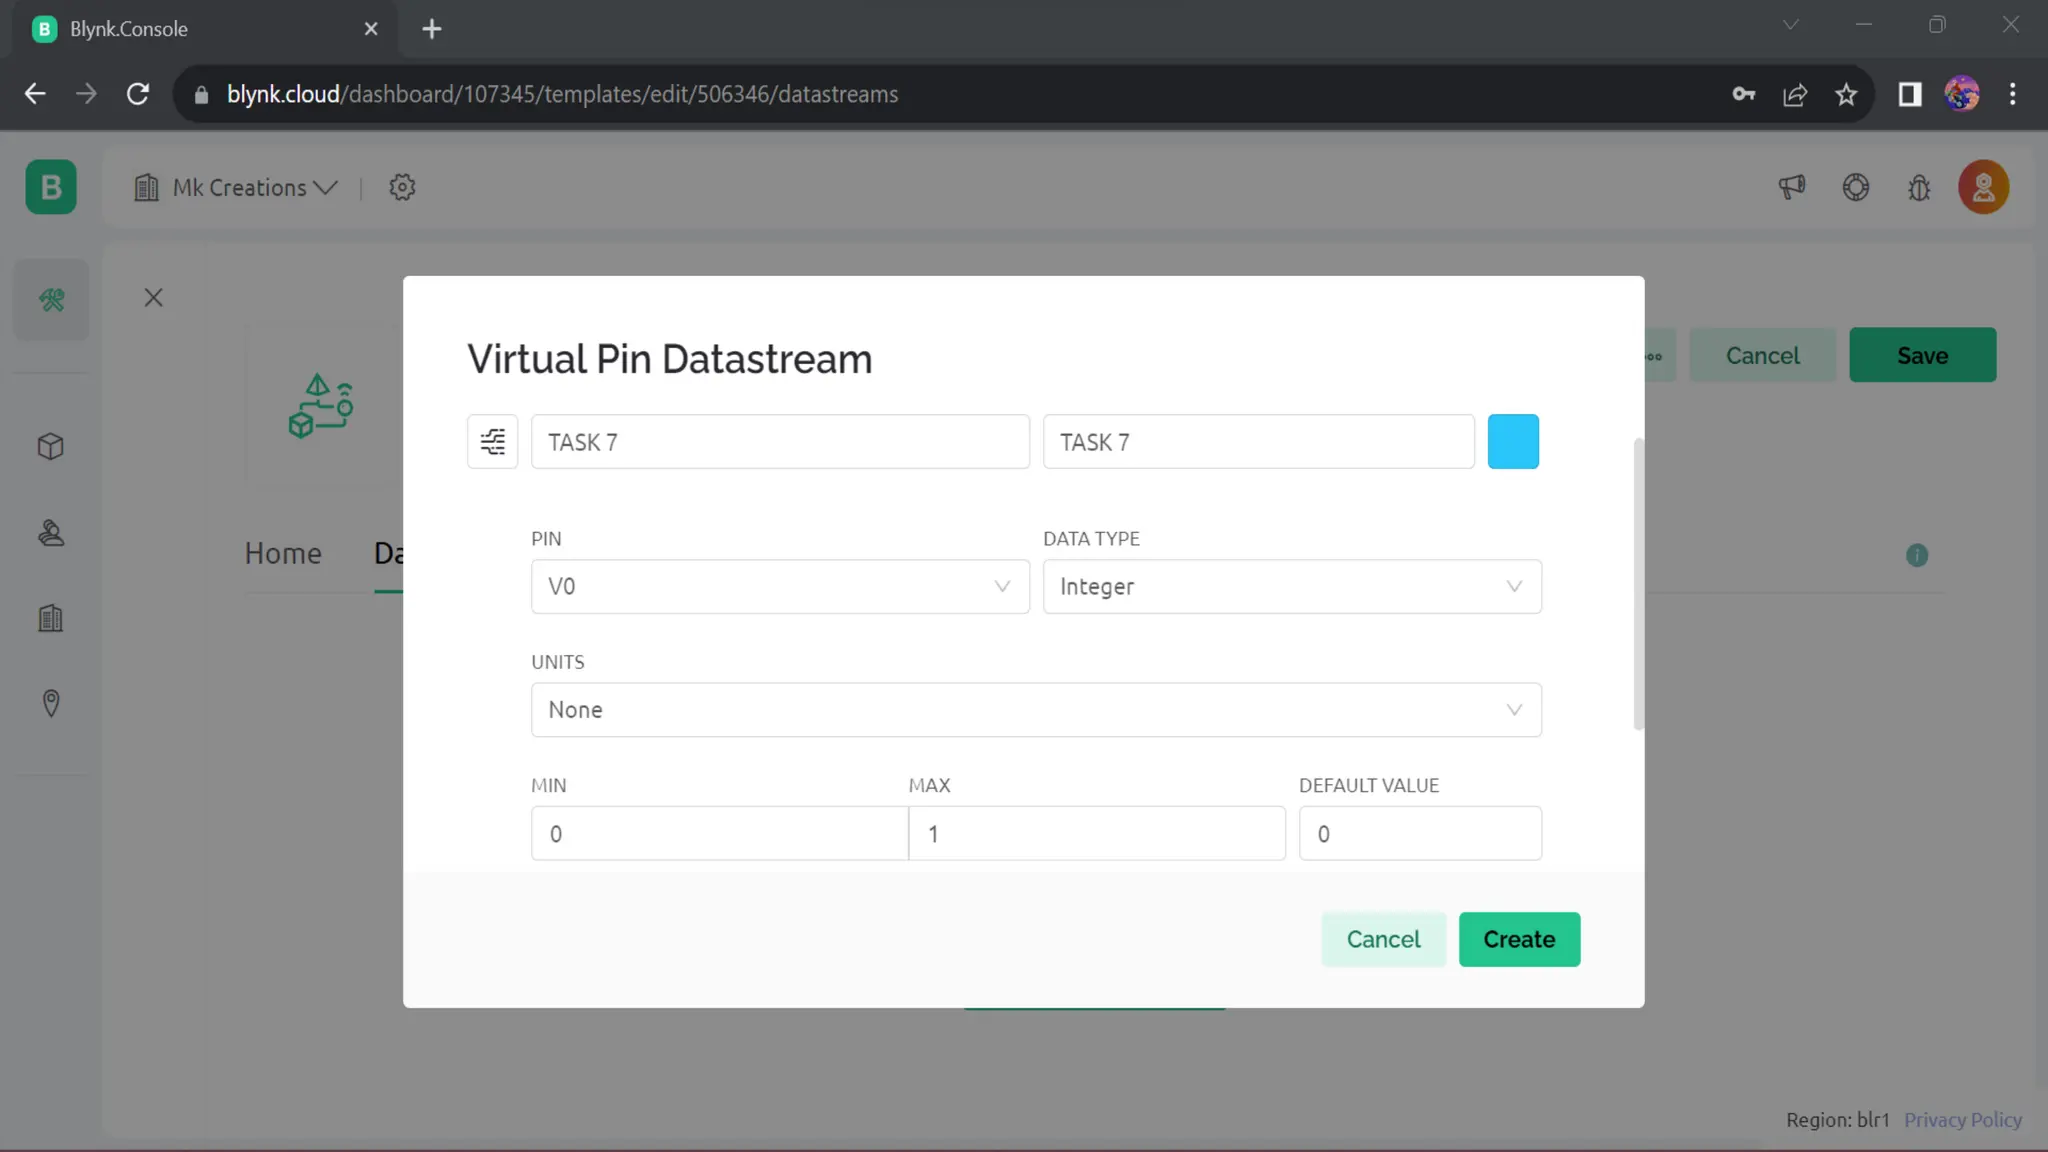Click the help lifebuoy icon
This screenshot has width=2048, height=1152.
point(1855,187)
